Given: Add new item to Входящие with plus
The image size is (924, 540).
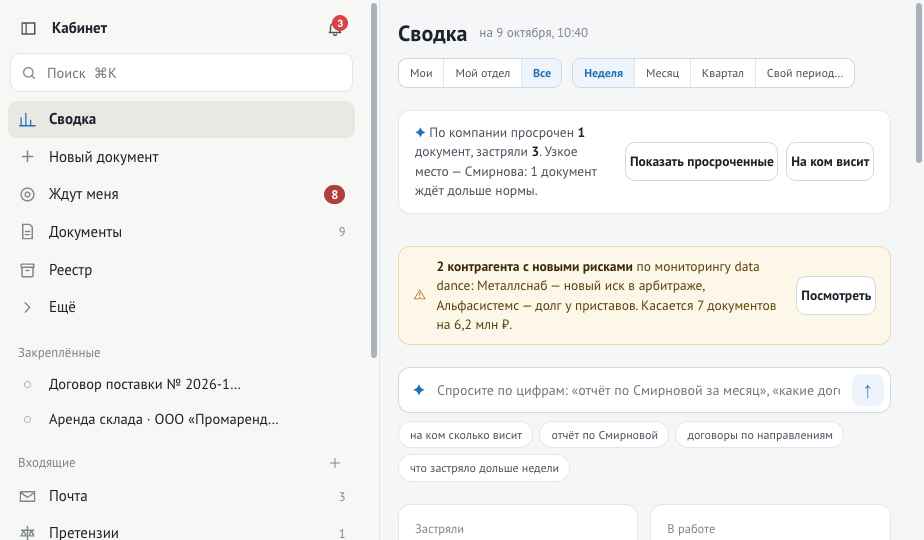Looking at the screenshot, I should pyautogui.click(x=335, y=463).
